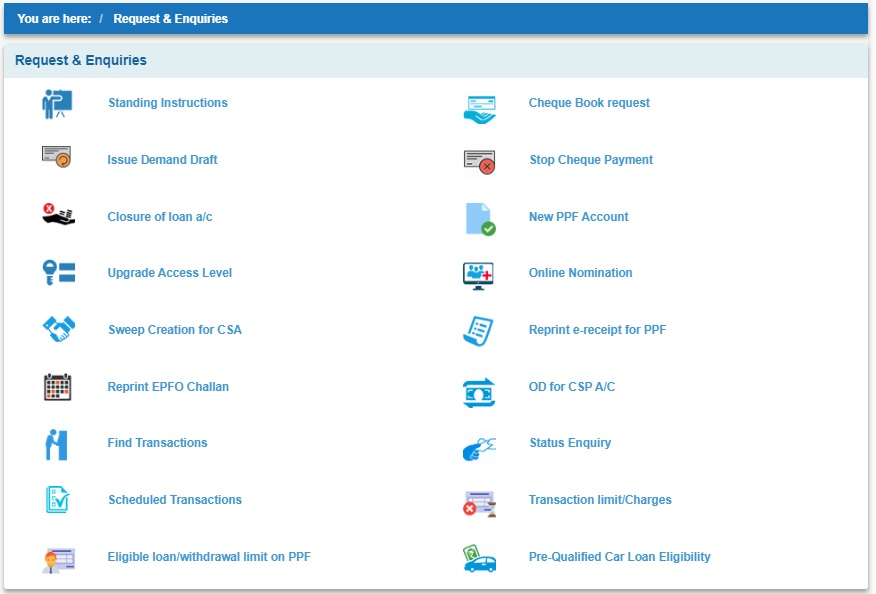Click the Closure of loan a/c icon
876x594 pixels.
point(58,214)
